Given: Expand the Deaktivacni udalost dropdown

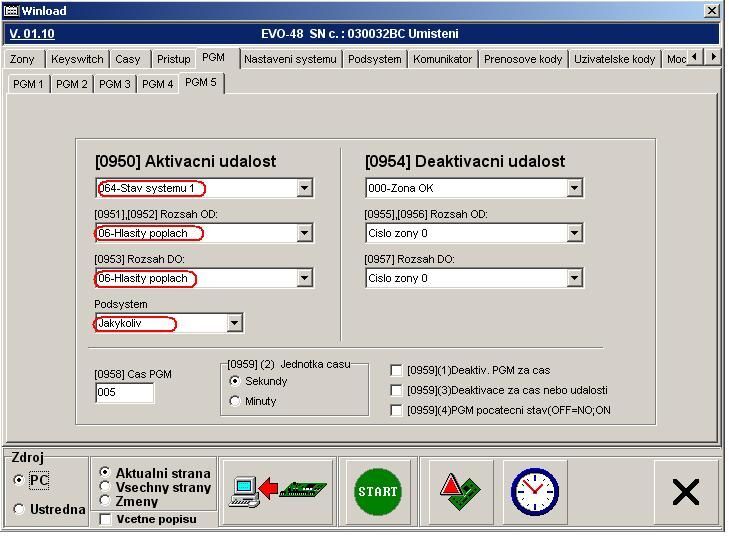Looking at the screenshot, I should coord(574,188).
